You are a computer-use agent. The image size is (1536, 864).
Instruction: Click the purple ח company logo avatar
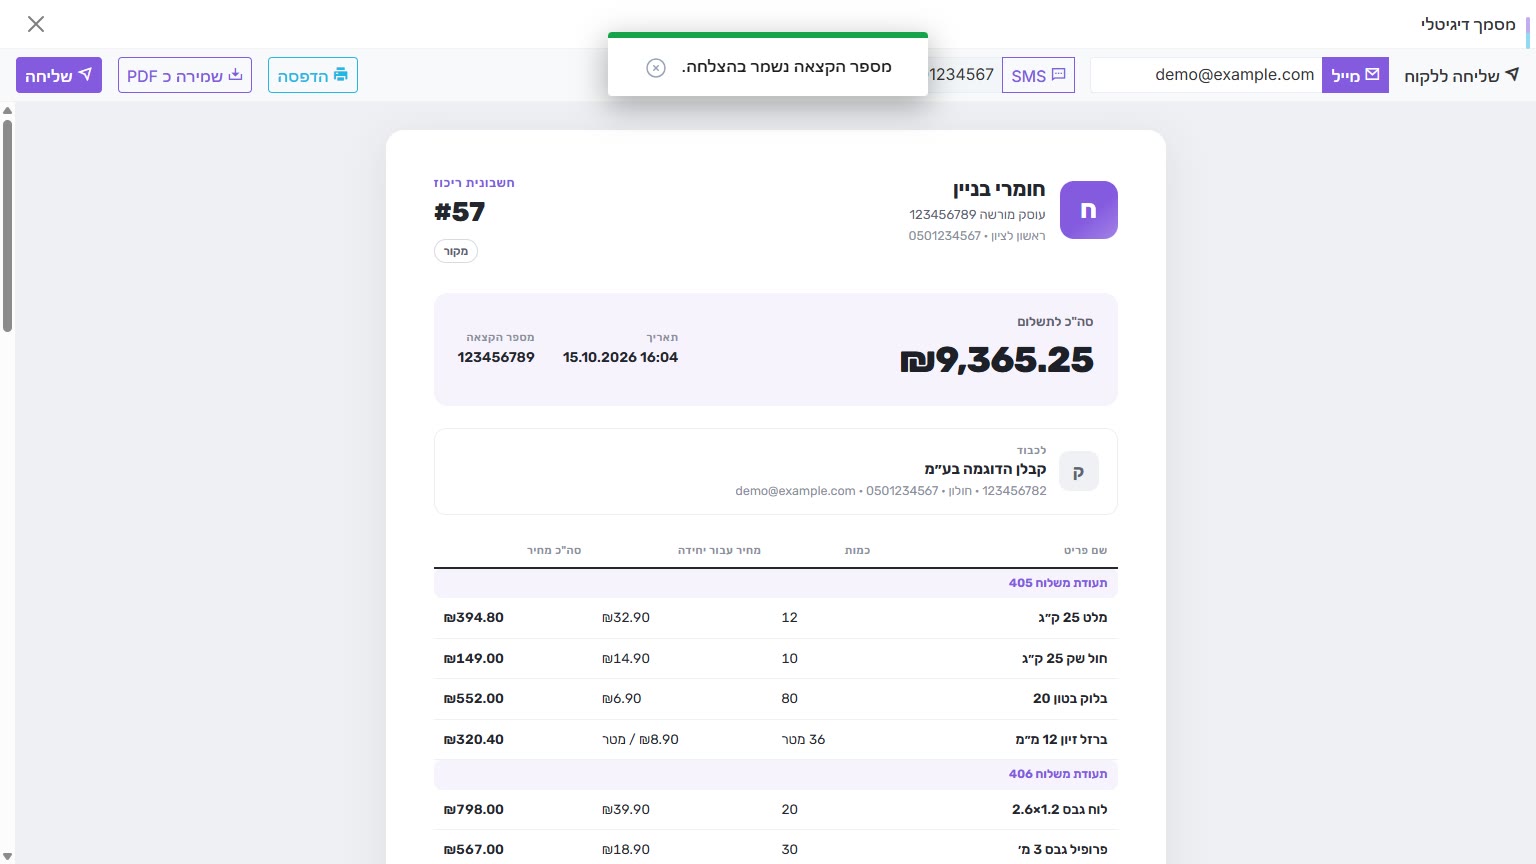click(x=1089, y=210)
